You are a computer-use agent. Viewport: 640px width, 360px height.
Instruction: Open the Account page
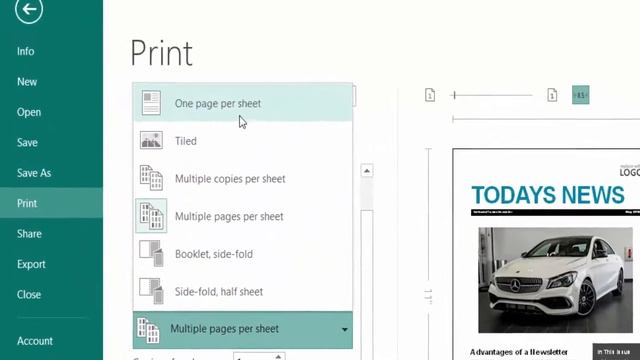pos(35,341)
